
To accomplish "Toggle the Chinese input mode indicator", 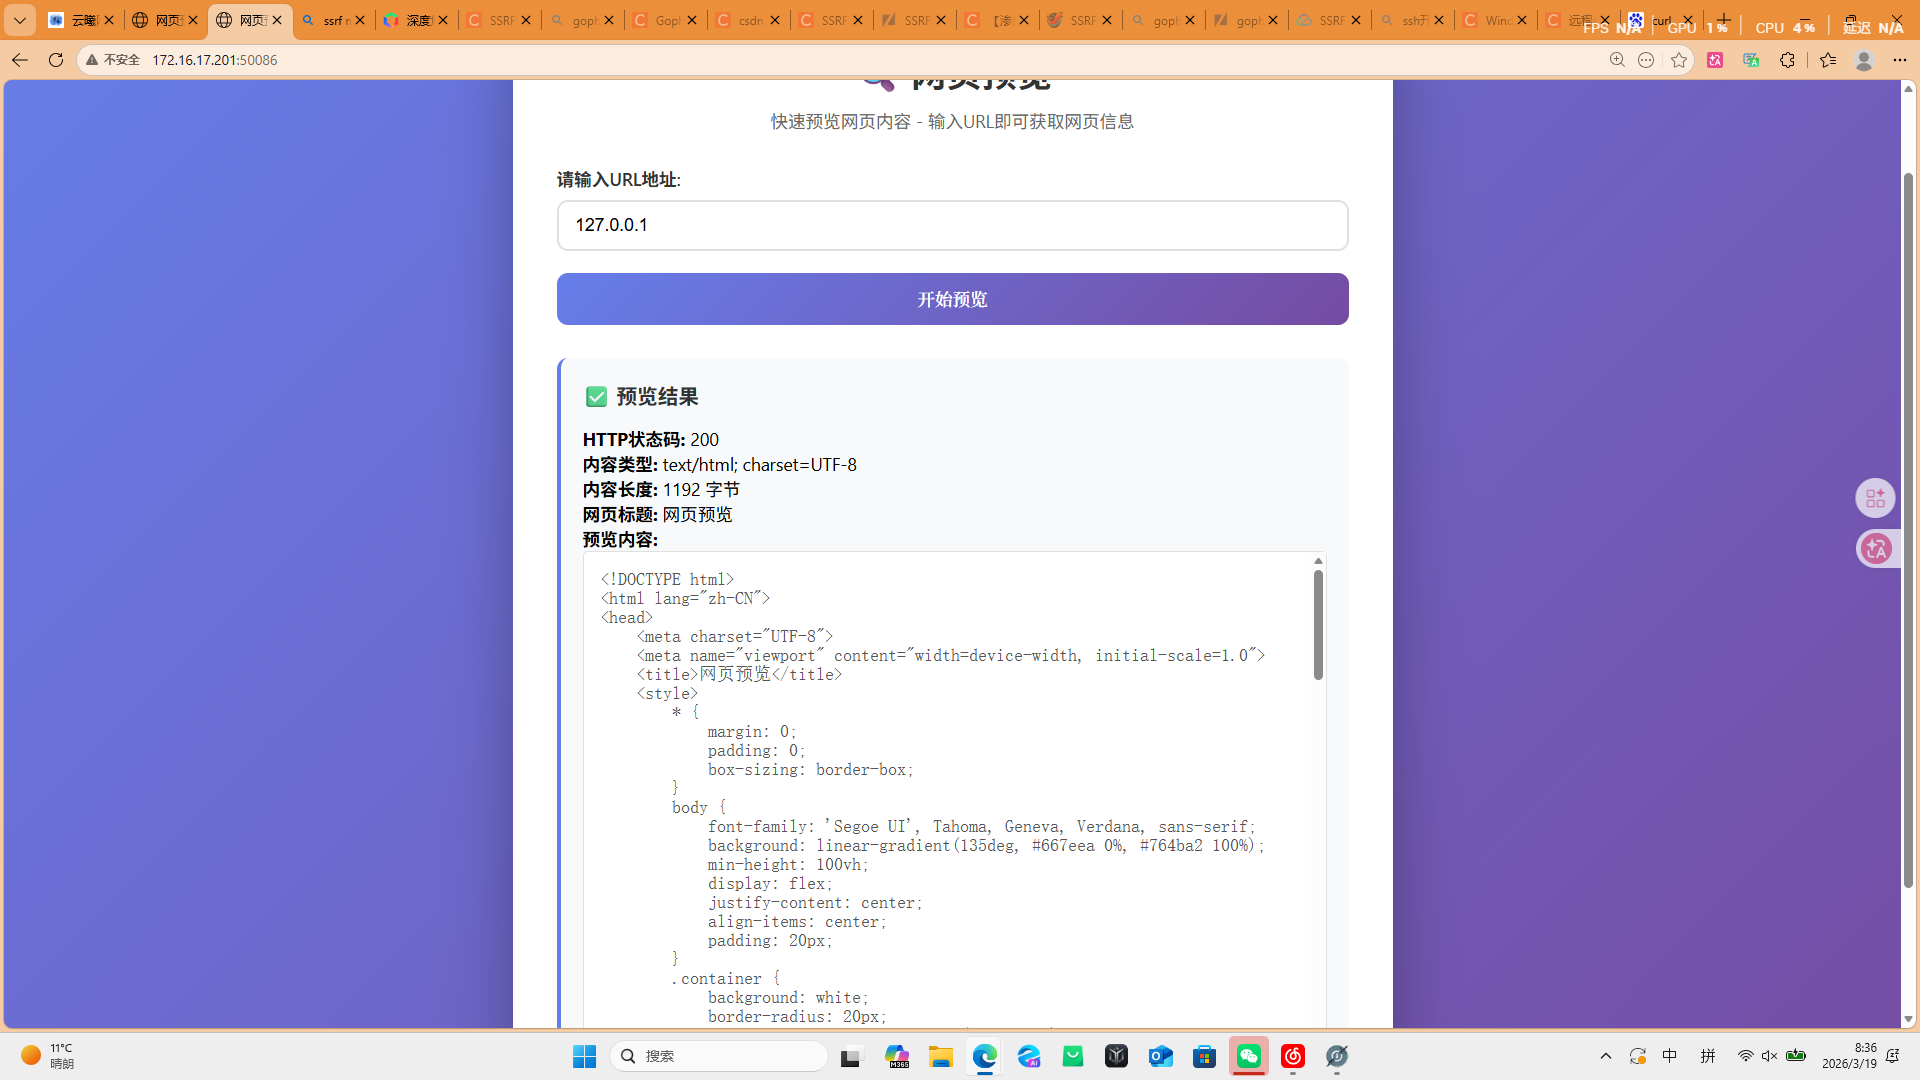I will 1670,1056.
